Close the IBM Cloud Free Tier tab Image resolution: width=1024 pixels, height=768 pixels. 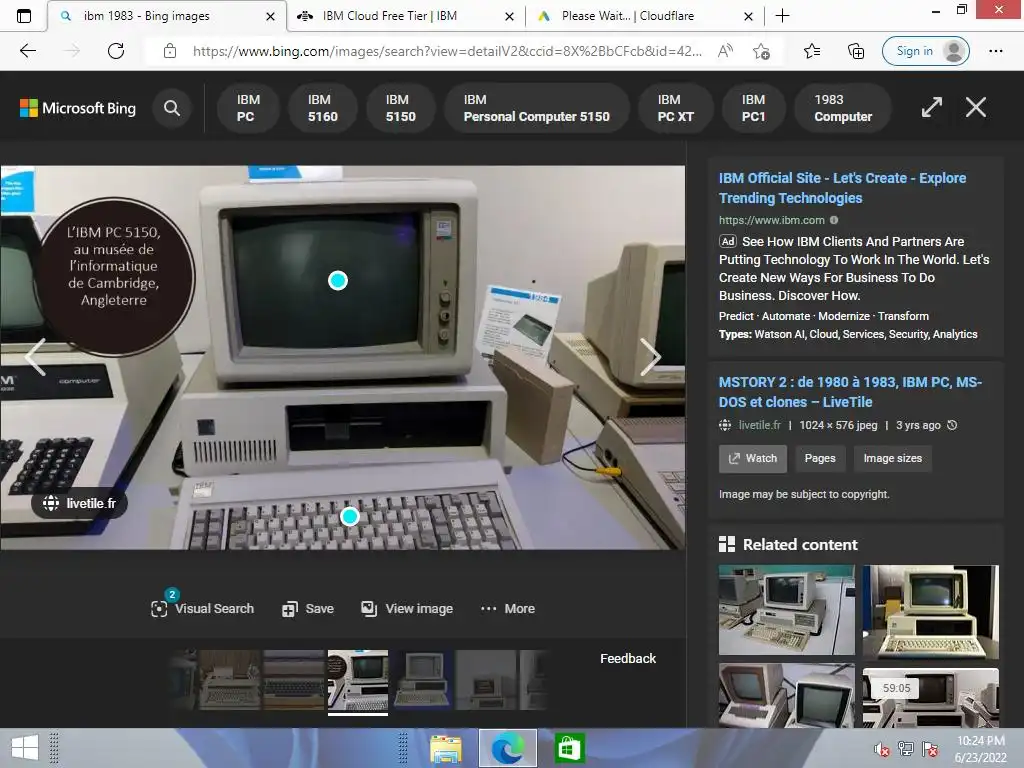tap(509, 16)
